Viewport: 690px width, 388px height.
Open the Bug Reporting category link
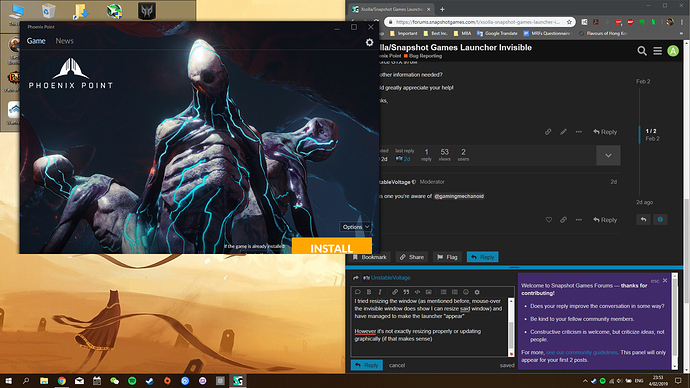click(423, 56)
